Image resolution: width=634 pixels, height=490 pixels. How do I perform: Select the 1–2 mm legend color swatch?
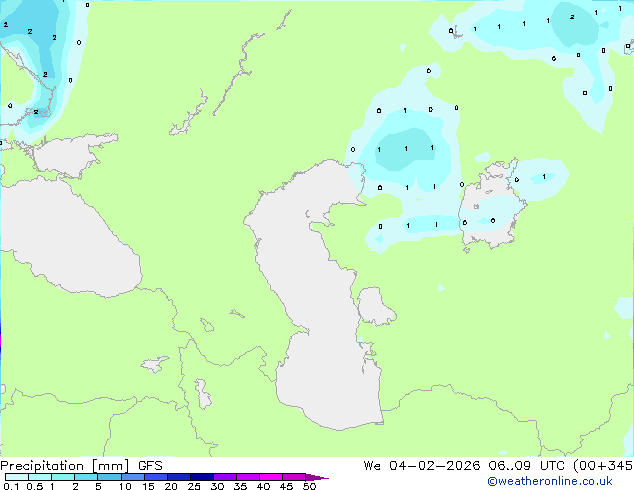coord(63,477)
